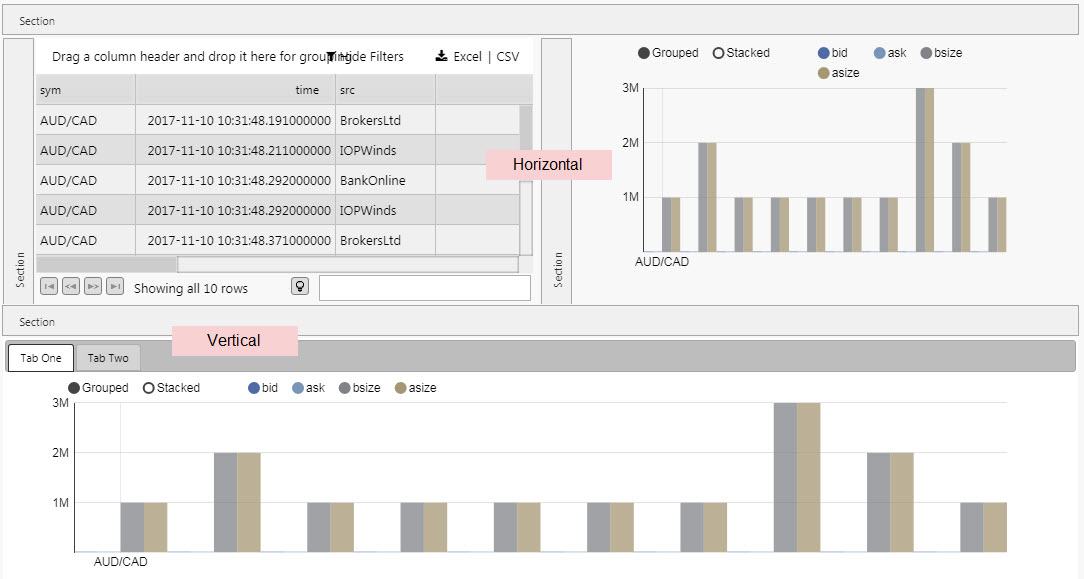
Task: Click the filter funnel icon
Action: pos(331,57)
